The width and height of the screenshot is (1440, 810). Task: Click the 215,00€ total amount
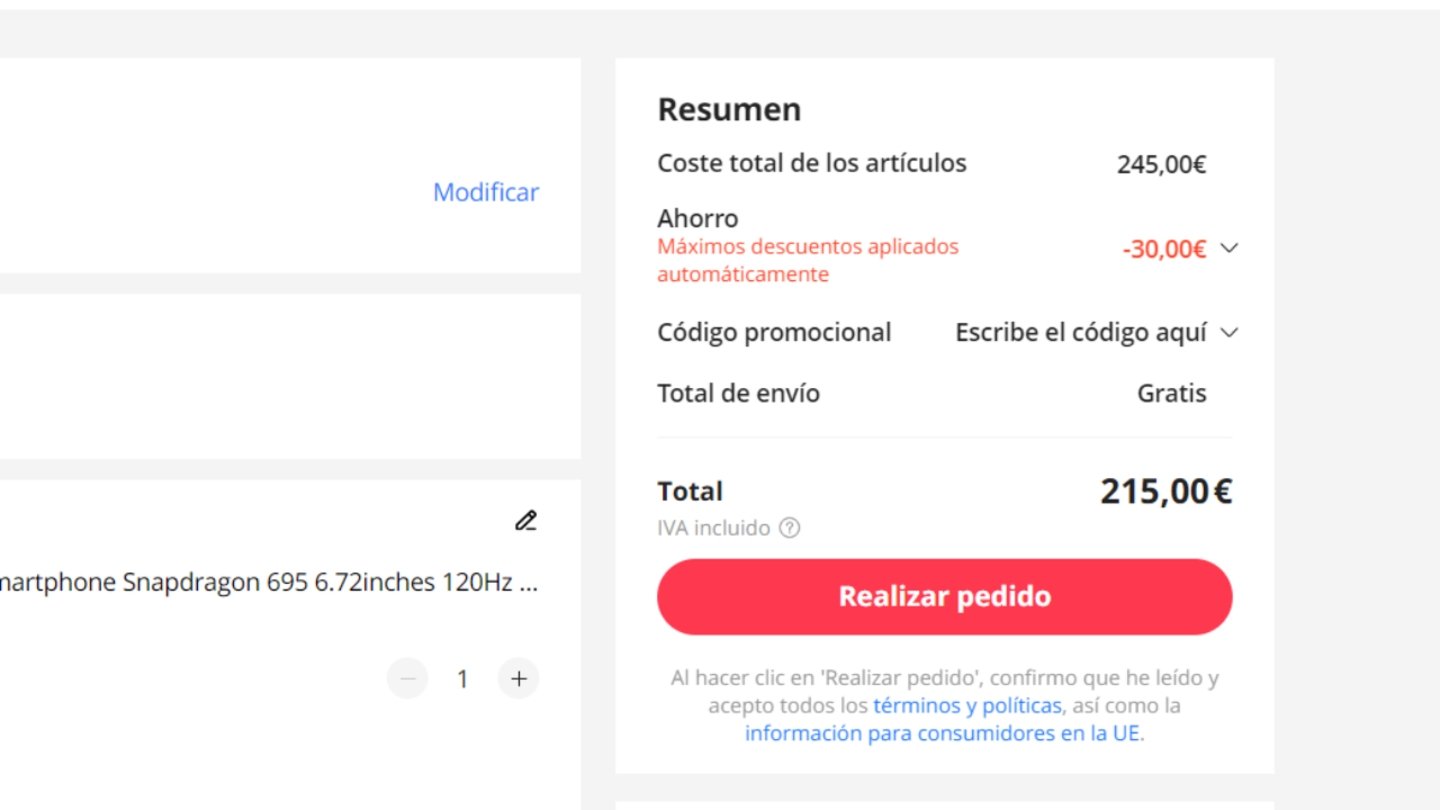pos(1166,491)
